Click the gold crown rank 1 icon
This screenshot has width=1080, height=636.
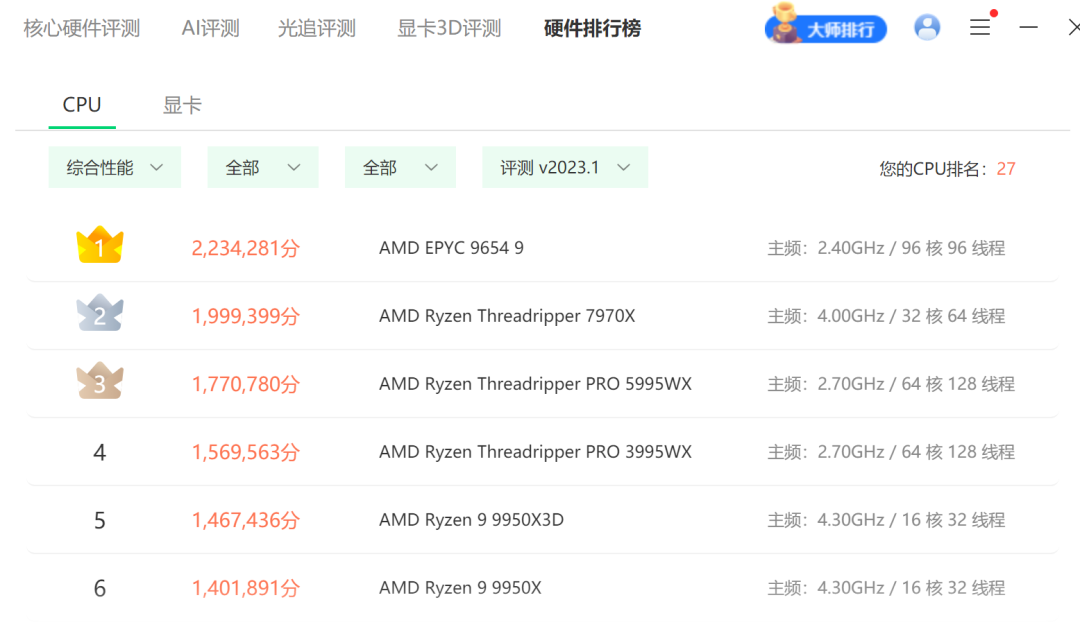(x=100, y=245)
